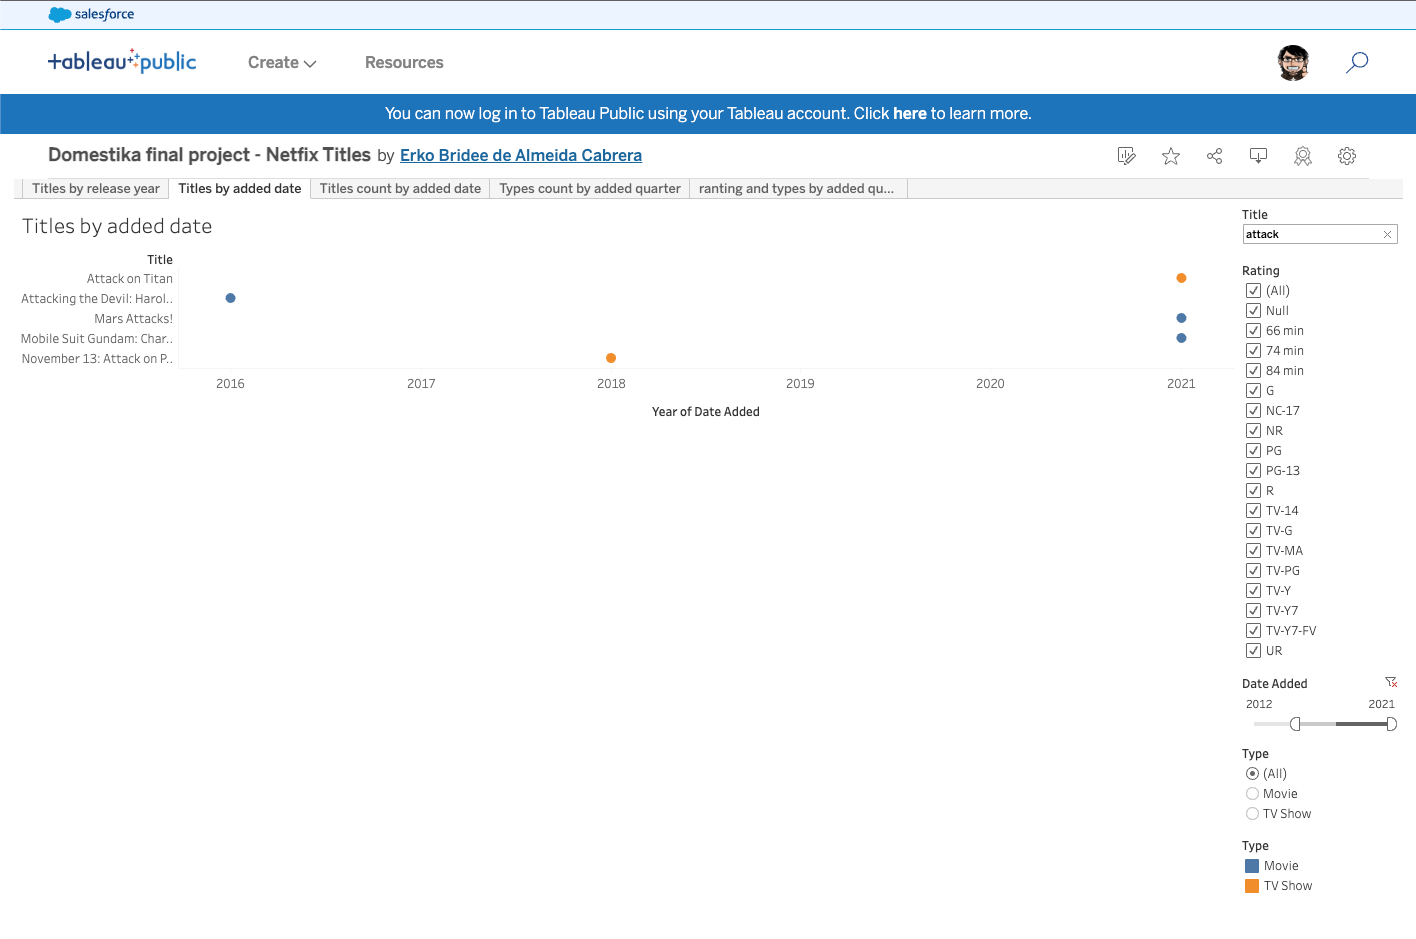Clear the Date Added filter icon
The height and width of the screenshot is (939, 1416).
(1390, 682)
